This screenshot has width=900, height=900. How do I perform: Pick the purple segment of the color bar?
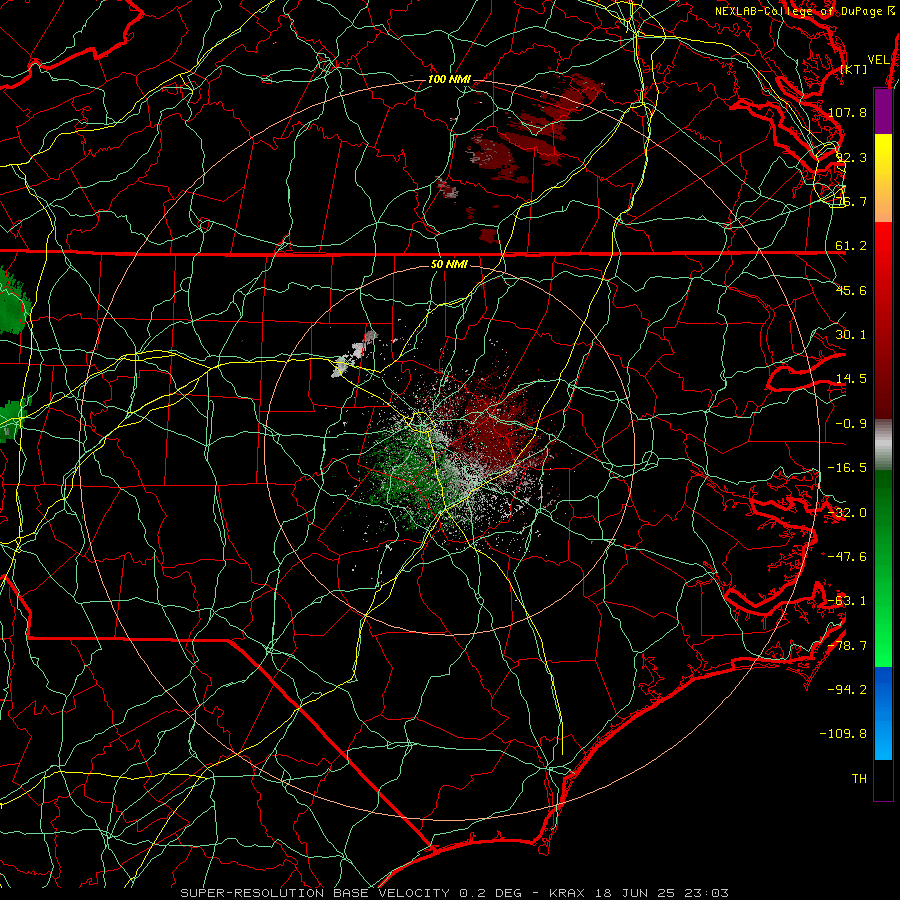pos(883,111)
